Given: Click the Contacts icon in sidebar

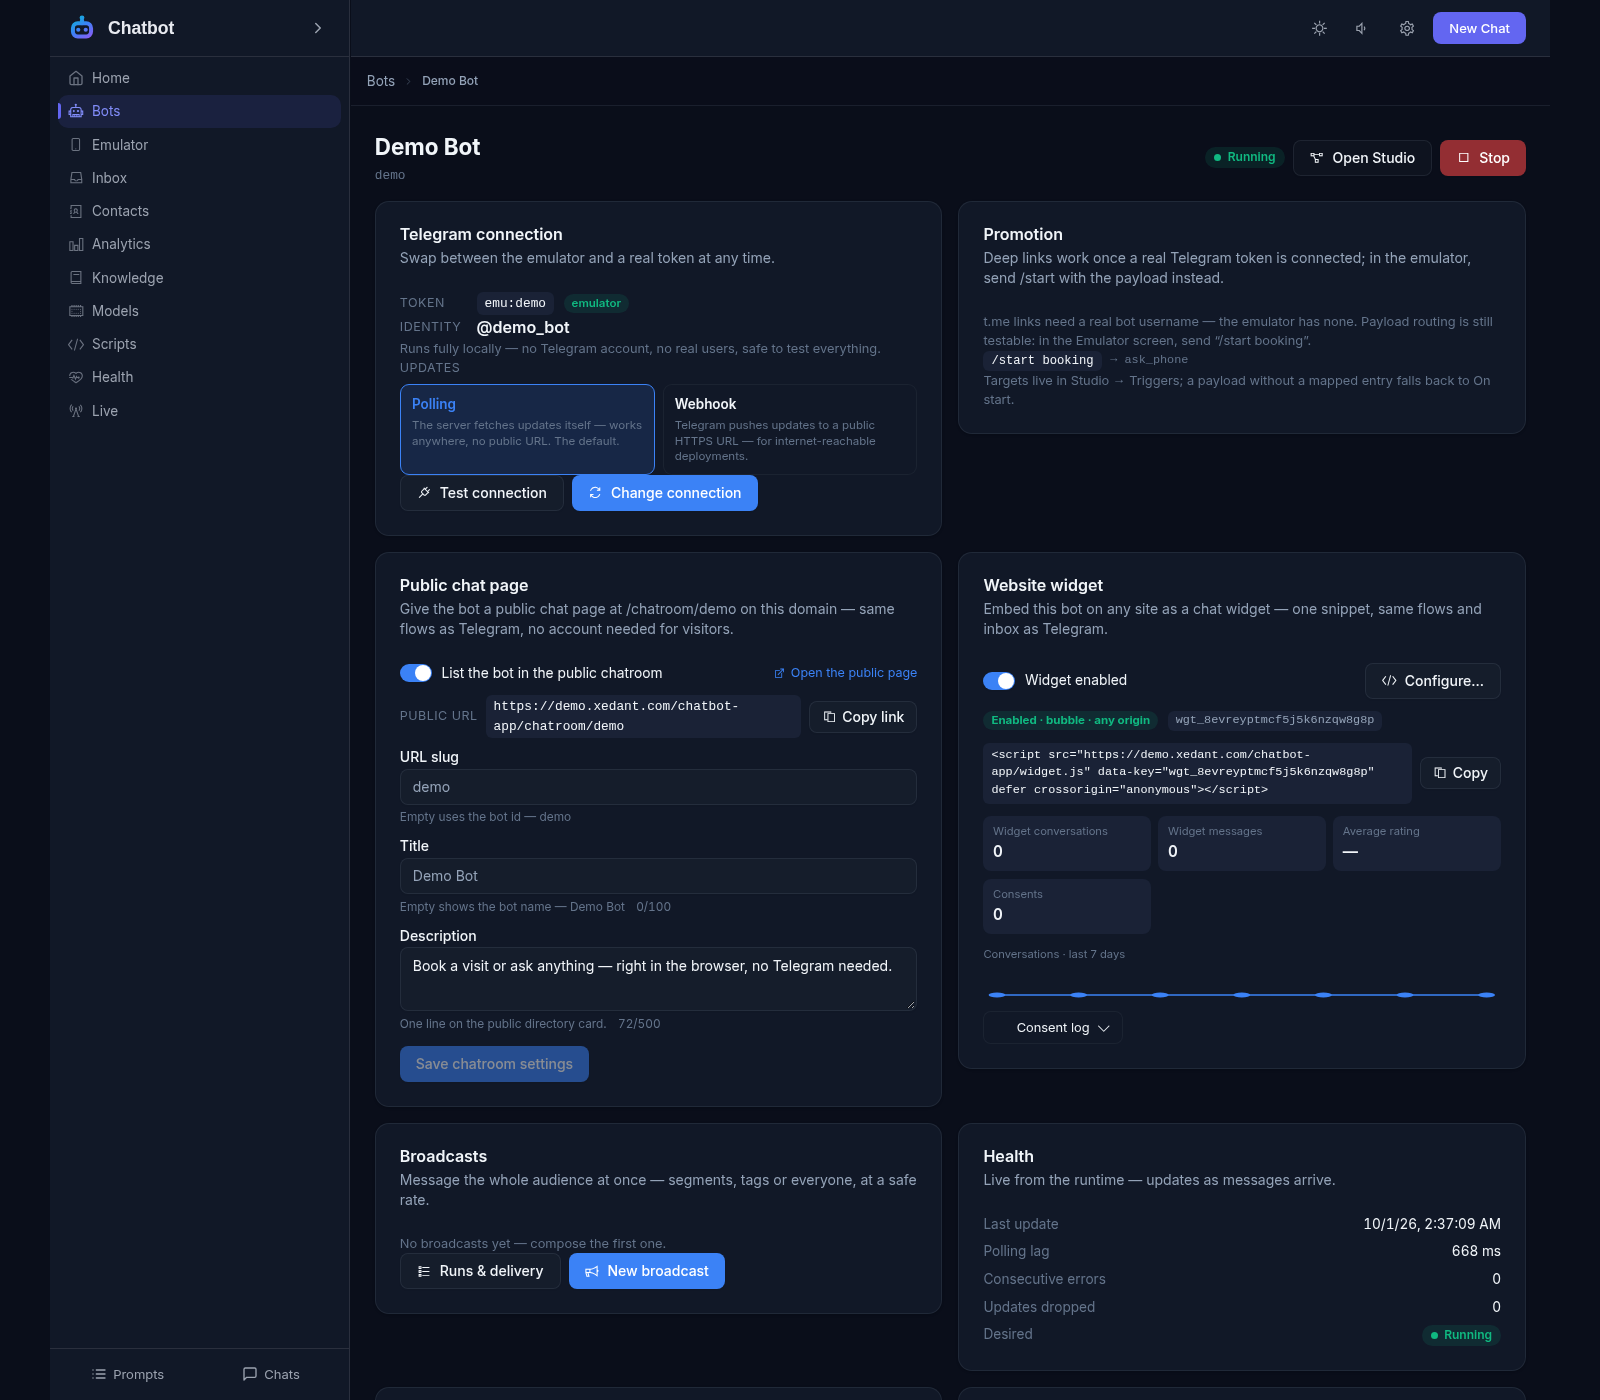Looking at the screenshot, I should click(x=76, y=211).
